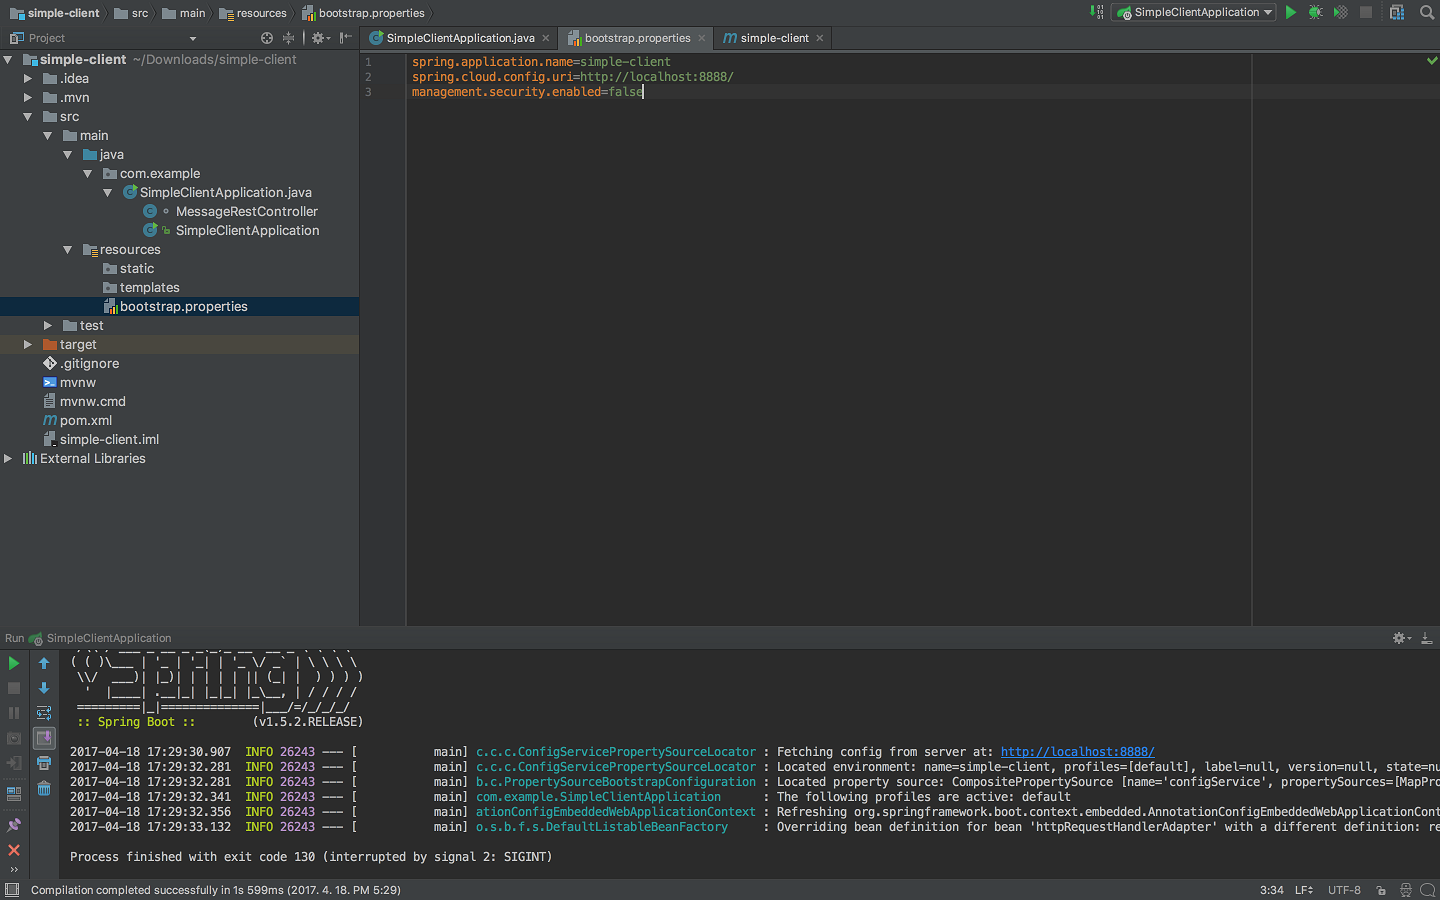Image resolution: width=1440 pixels, height=900 pixels.
Task: Click the Search Everywhere magnifier icon
Action: pos(1427,13)
